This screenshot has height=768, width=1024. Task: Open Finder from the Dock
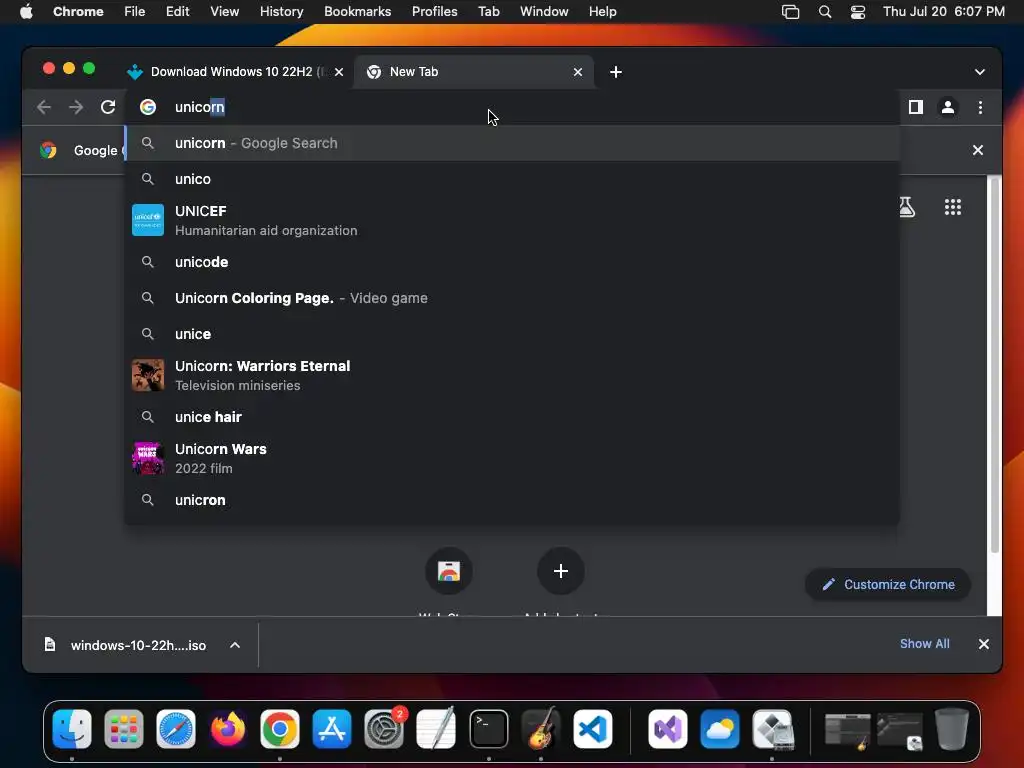coord(72,728)
